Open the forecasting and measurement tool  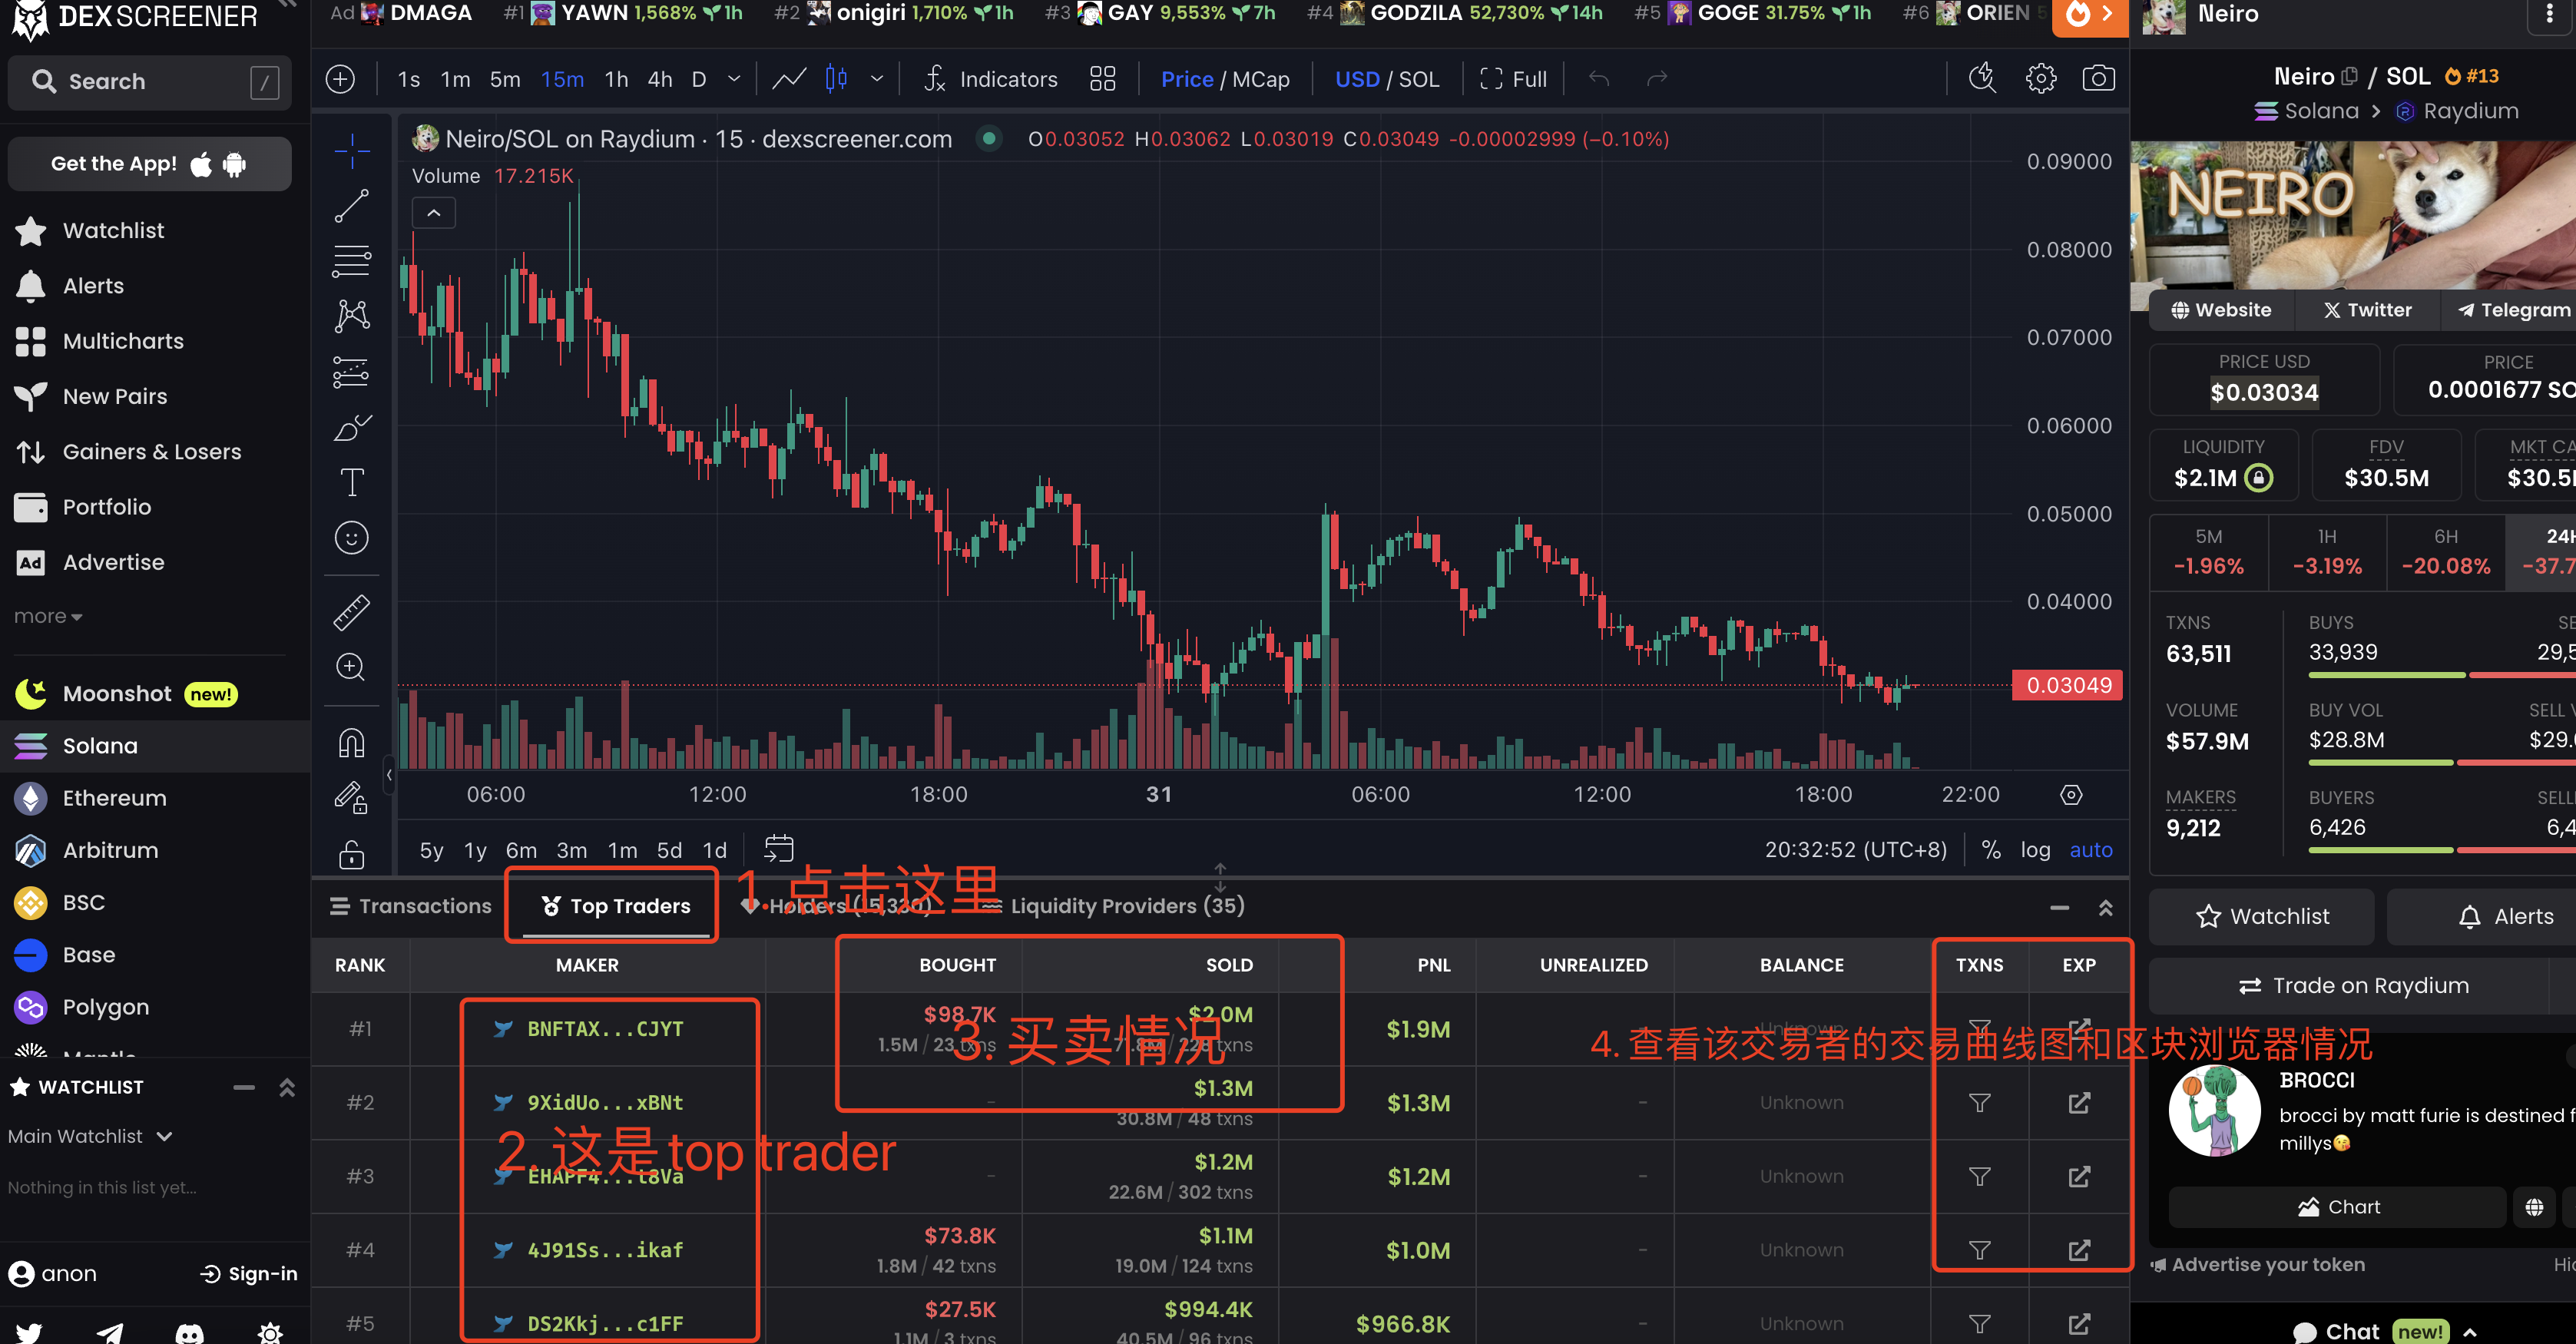[x=351, y=372]
